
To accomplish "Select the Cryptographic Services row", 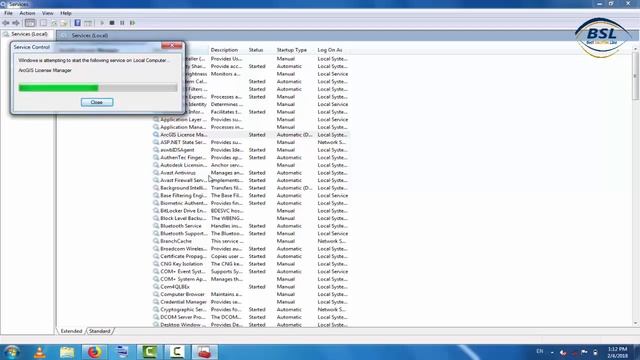I will (251, 309).
